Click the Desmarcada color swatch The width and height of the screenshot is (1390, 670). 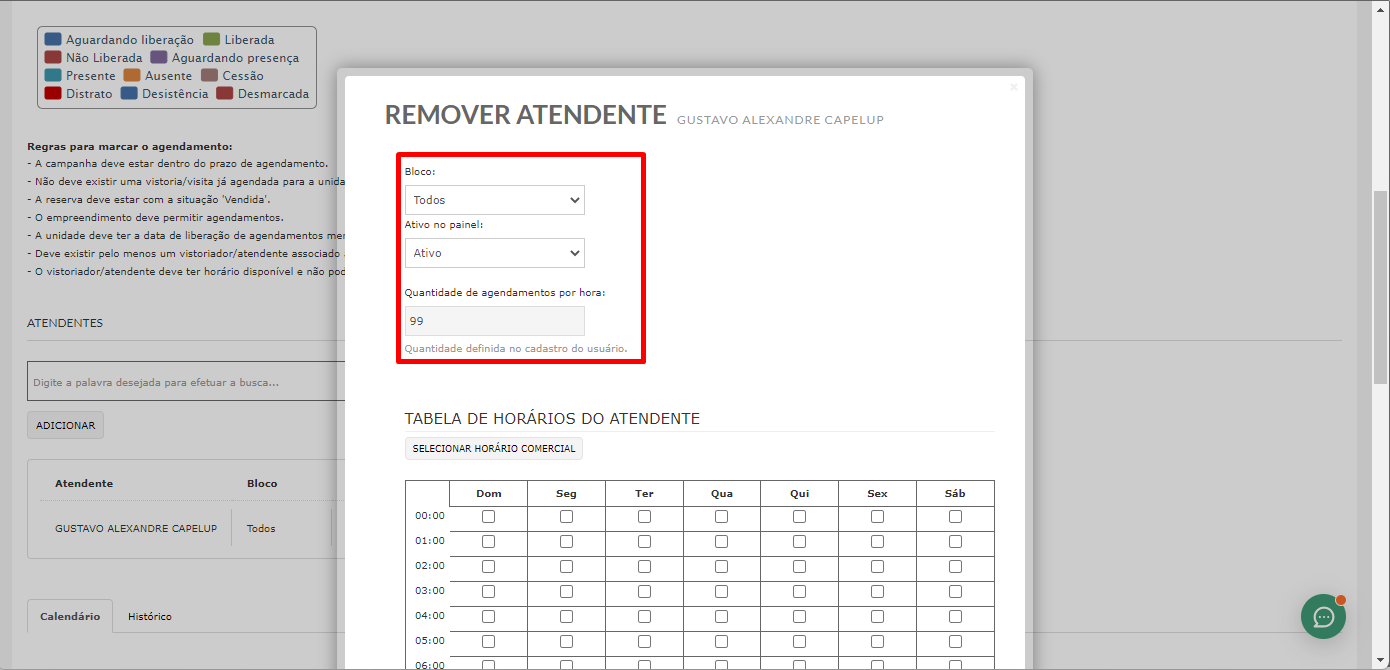click(x=225, y=94)
